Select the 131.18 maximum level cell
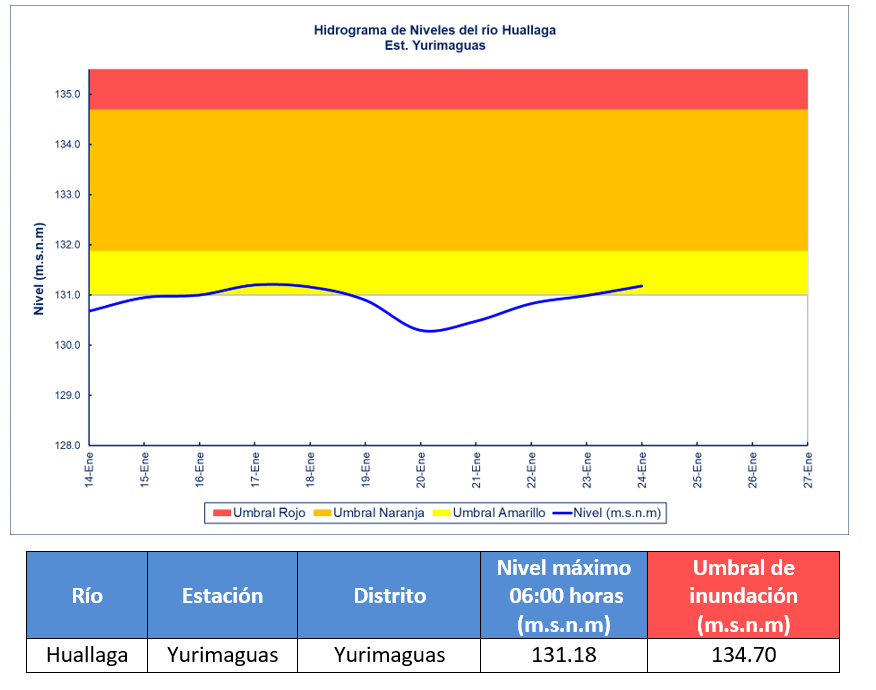The image size is (876, 690). (x=564, y=656)
